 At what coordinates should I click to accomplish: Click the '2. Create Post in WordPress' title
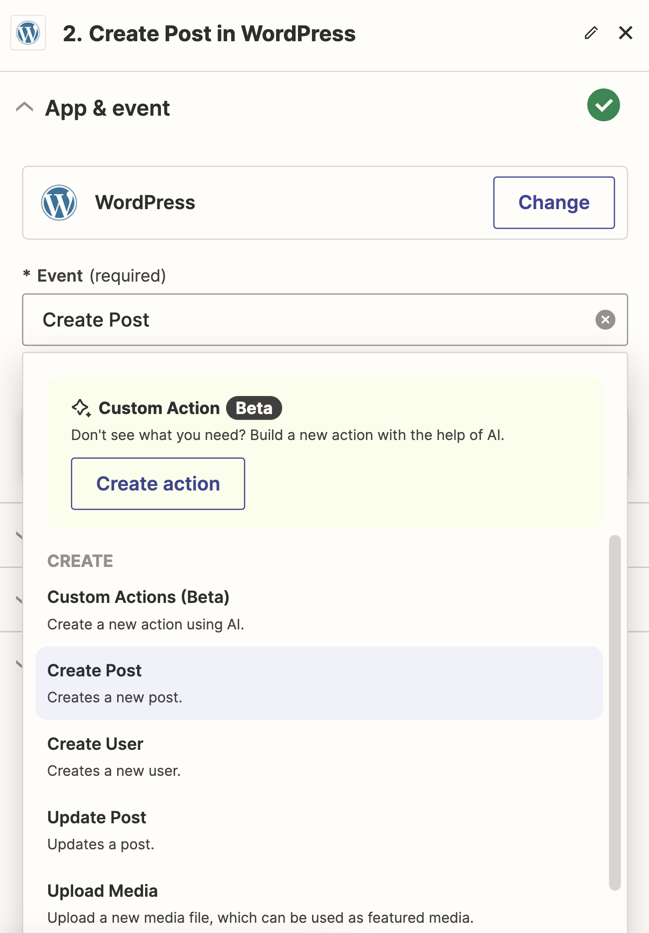pos(209,34)
